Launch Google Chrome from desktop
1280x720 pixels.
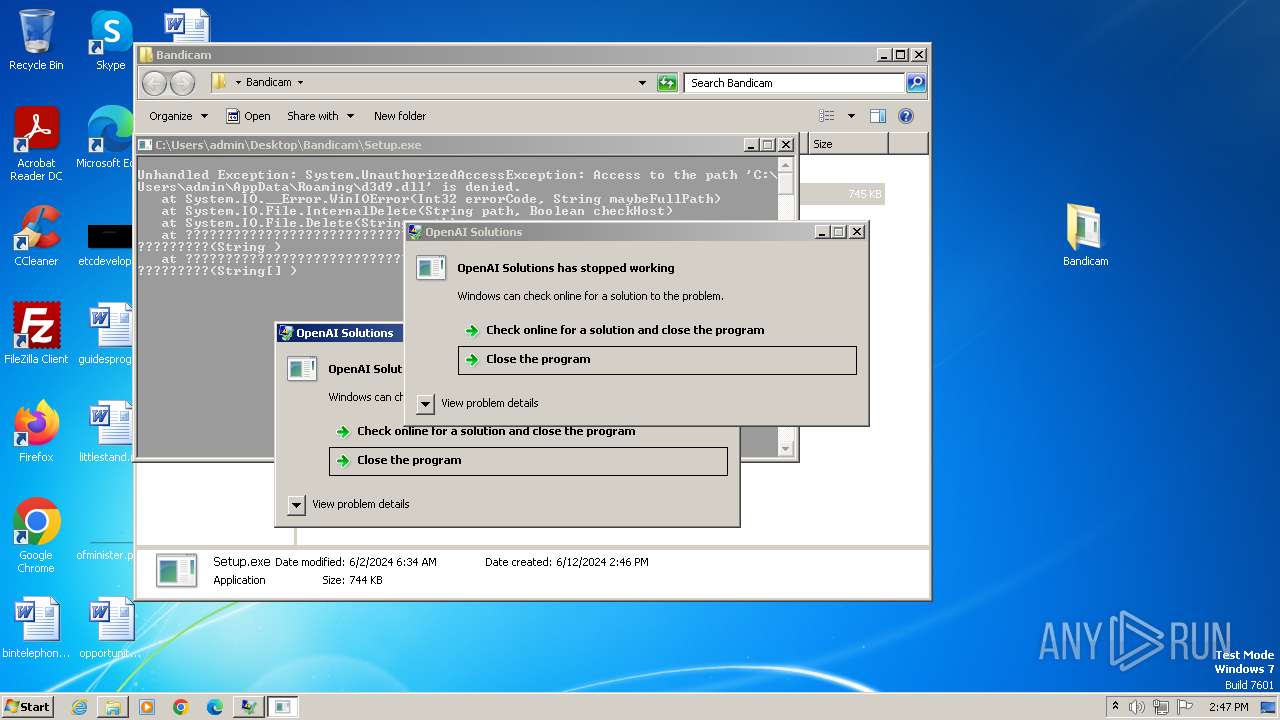click(36, 535)
